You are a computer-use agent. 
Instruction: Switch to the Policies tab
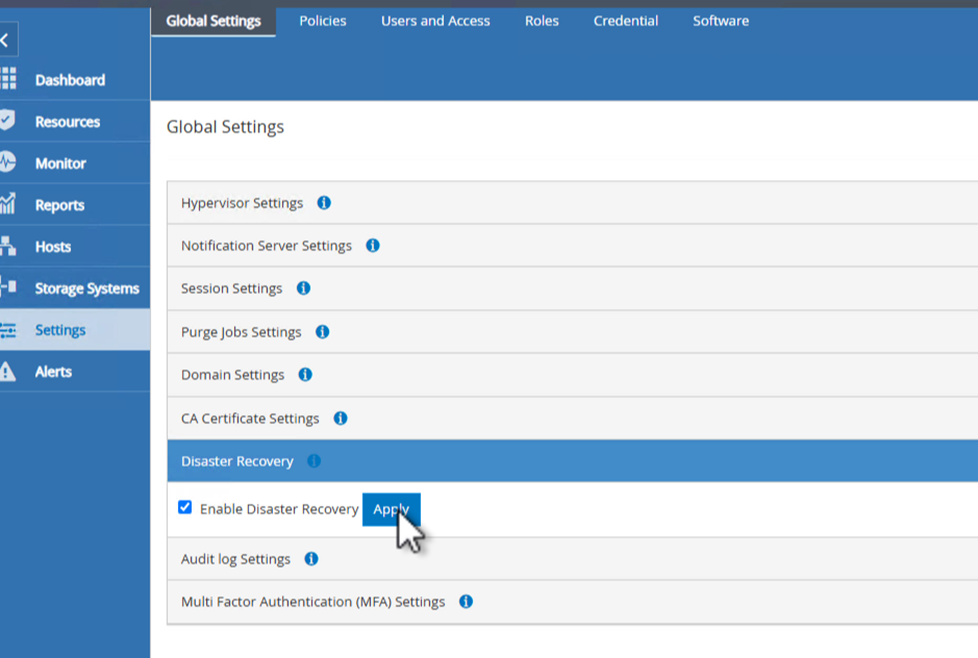323,21
